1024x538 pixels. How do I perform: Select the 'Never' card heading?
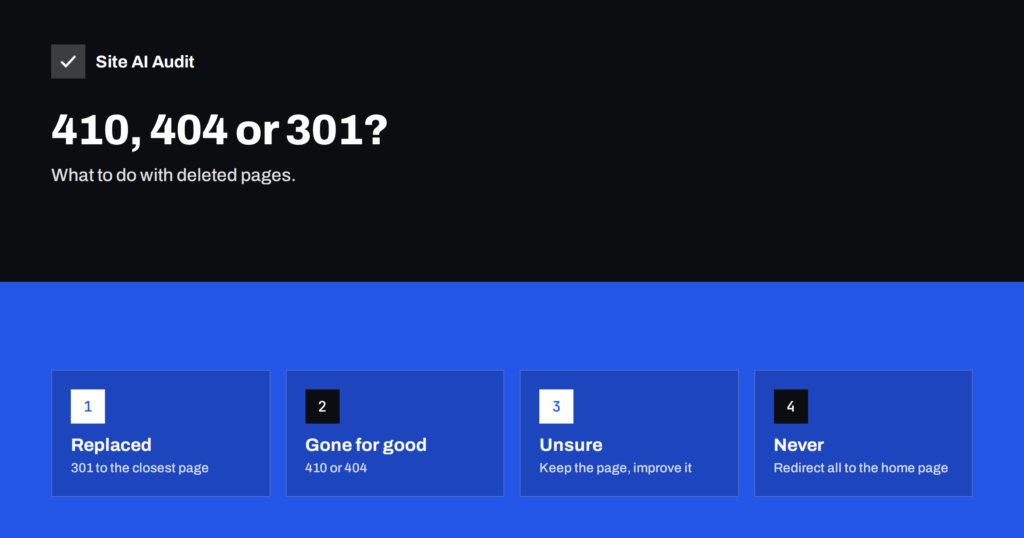tap(799, 445)
